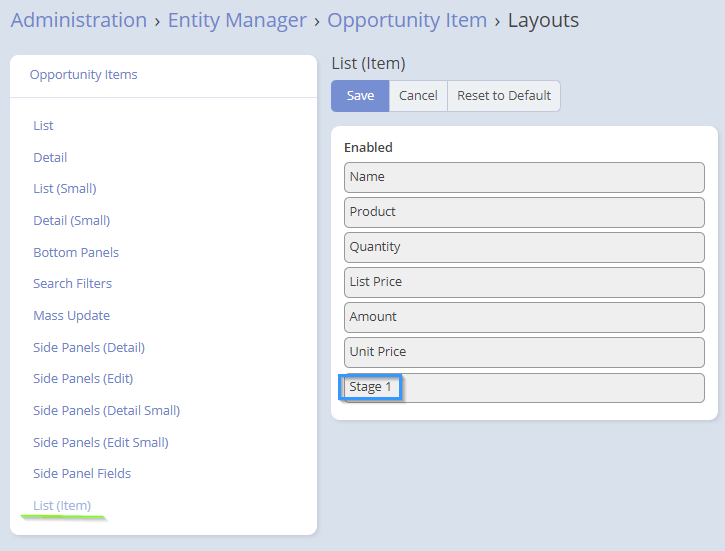Select Mass Update layout

(x=72, y=316)
